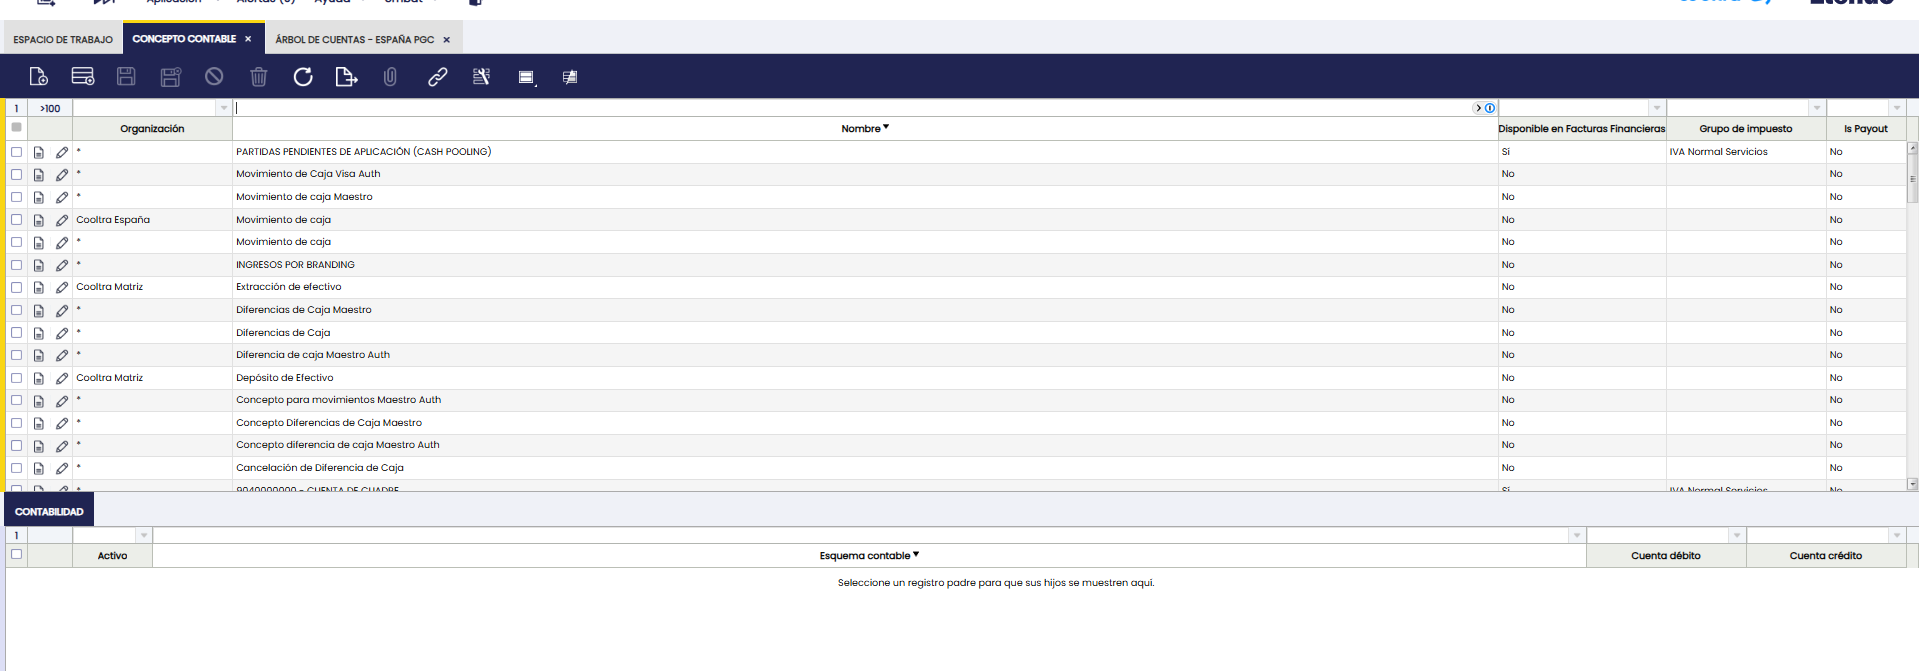Screen dimensions: 1919x671
Task: Click the Nombre filter text field
Action: 850,108
